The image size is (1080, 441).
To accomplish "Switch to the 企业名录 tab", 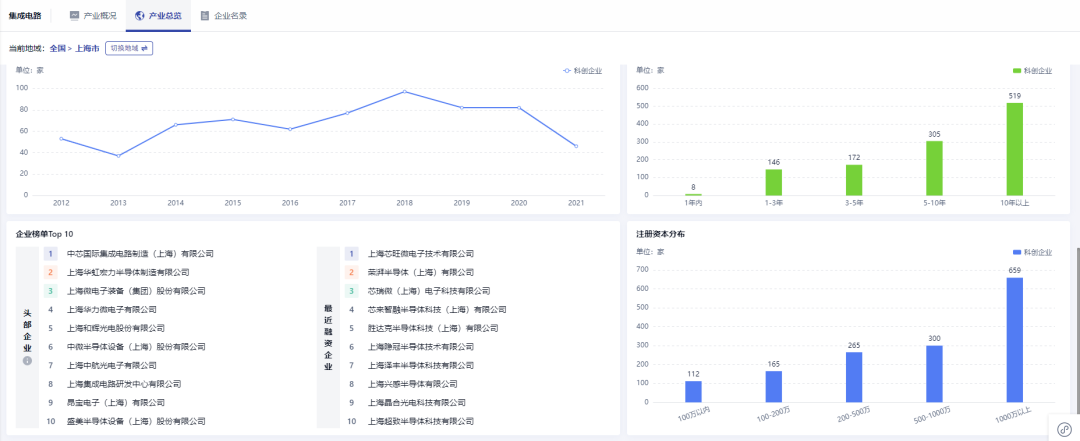I will click(224, 16).
